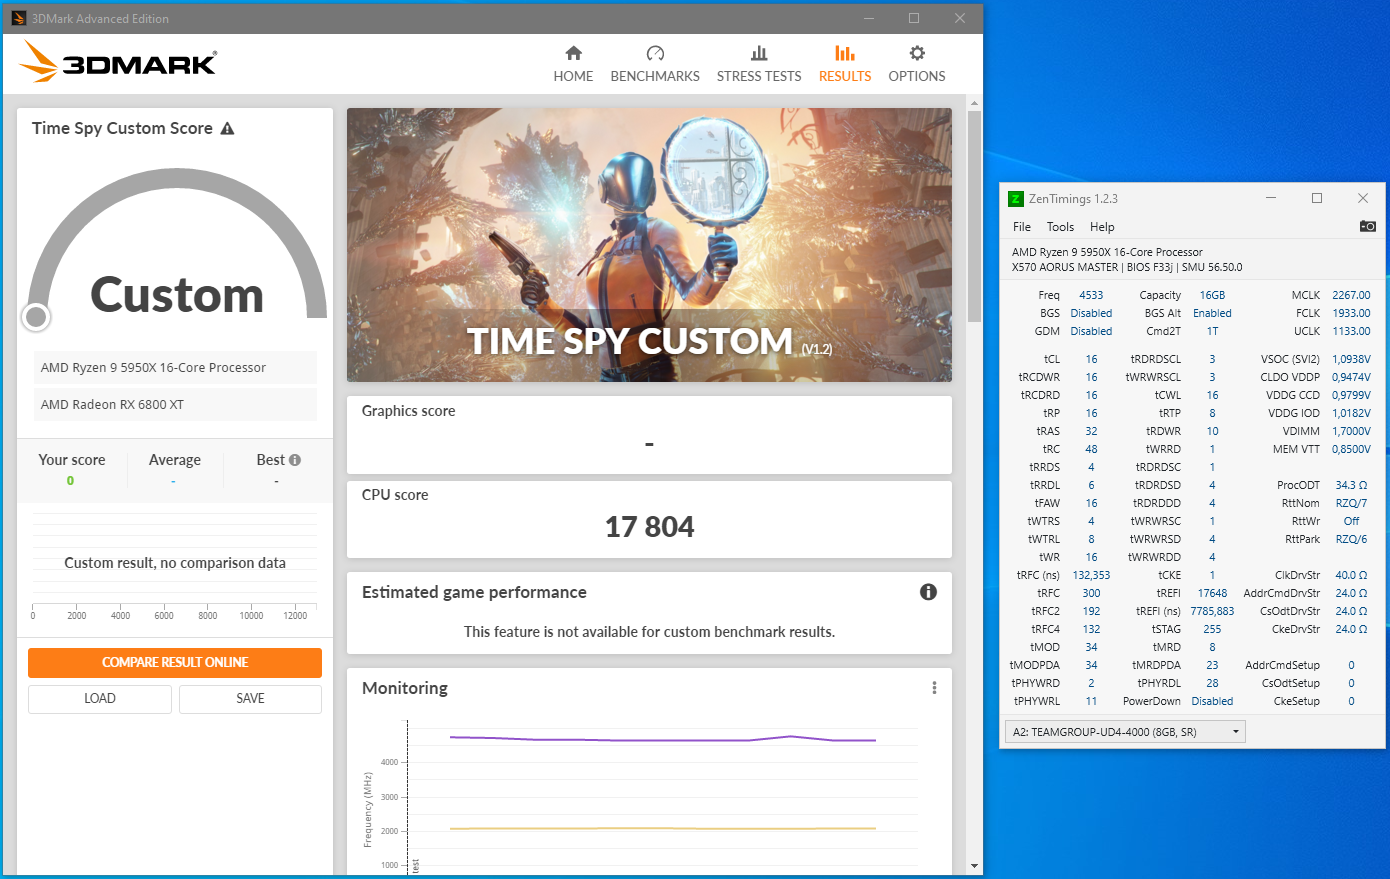1390x879 pixels.
Task: Click the info icon next to Best
Action: click(295, 460)
